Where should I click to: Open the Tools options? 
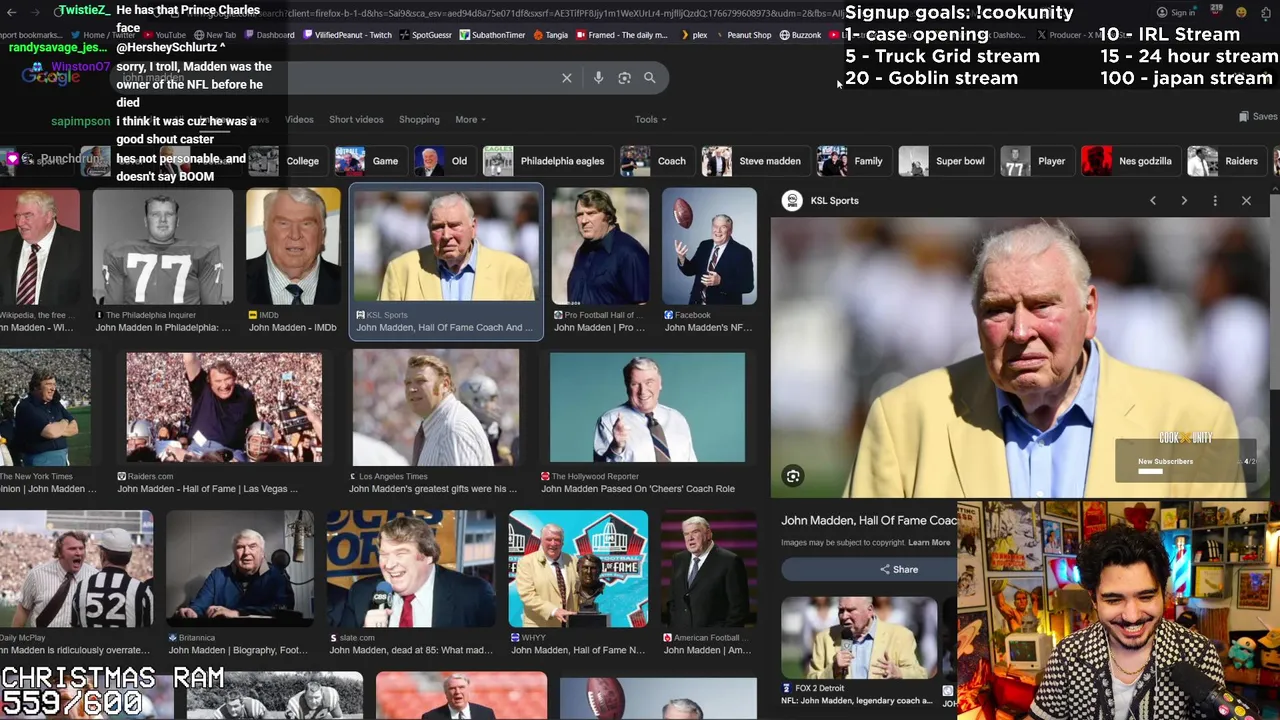tap(650, 120)
